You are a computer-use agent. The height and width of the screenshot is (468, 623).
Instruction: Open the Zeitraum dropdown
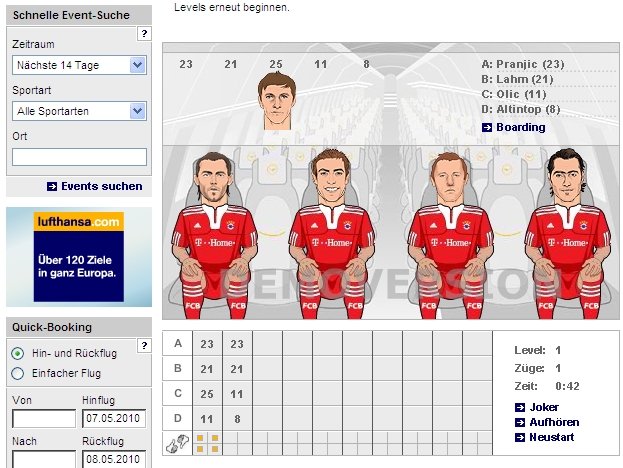point(80,65)
